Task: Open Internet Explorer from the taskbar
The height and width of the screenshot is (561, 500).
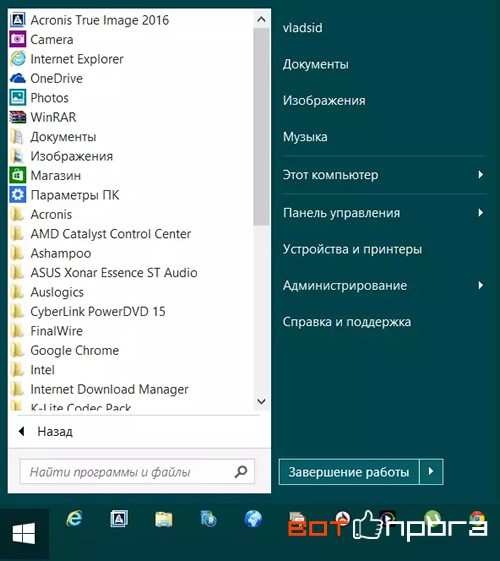Action: coord(74,518)
